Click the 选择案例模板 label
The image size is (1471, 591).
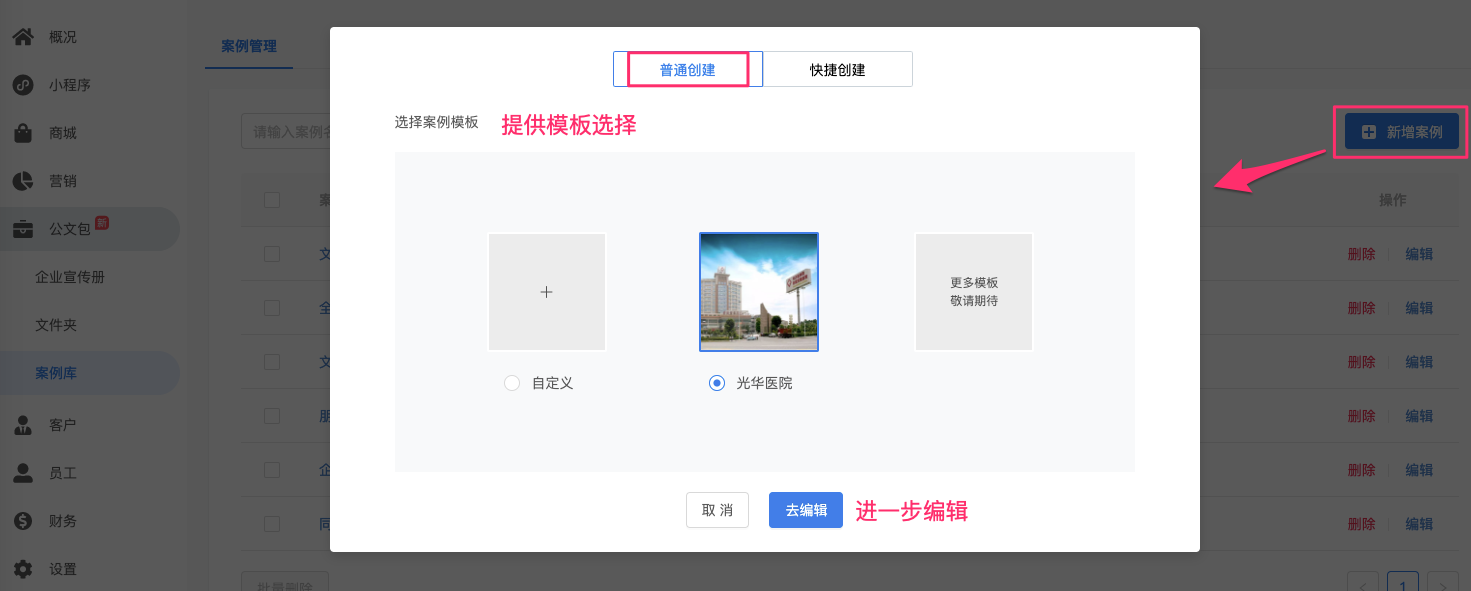(x=436, y=123)
